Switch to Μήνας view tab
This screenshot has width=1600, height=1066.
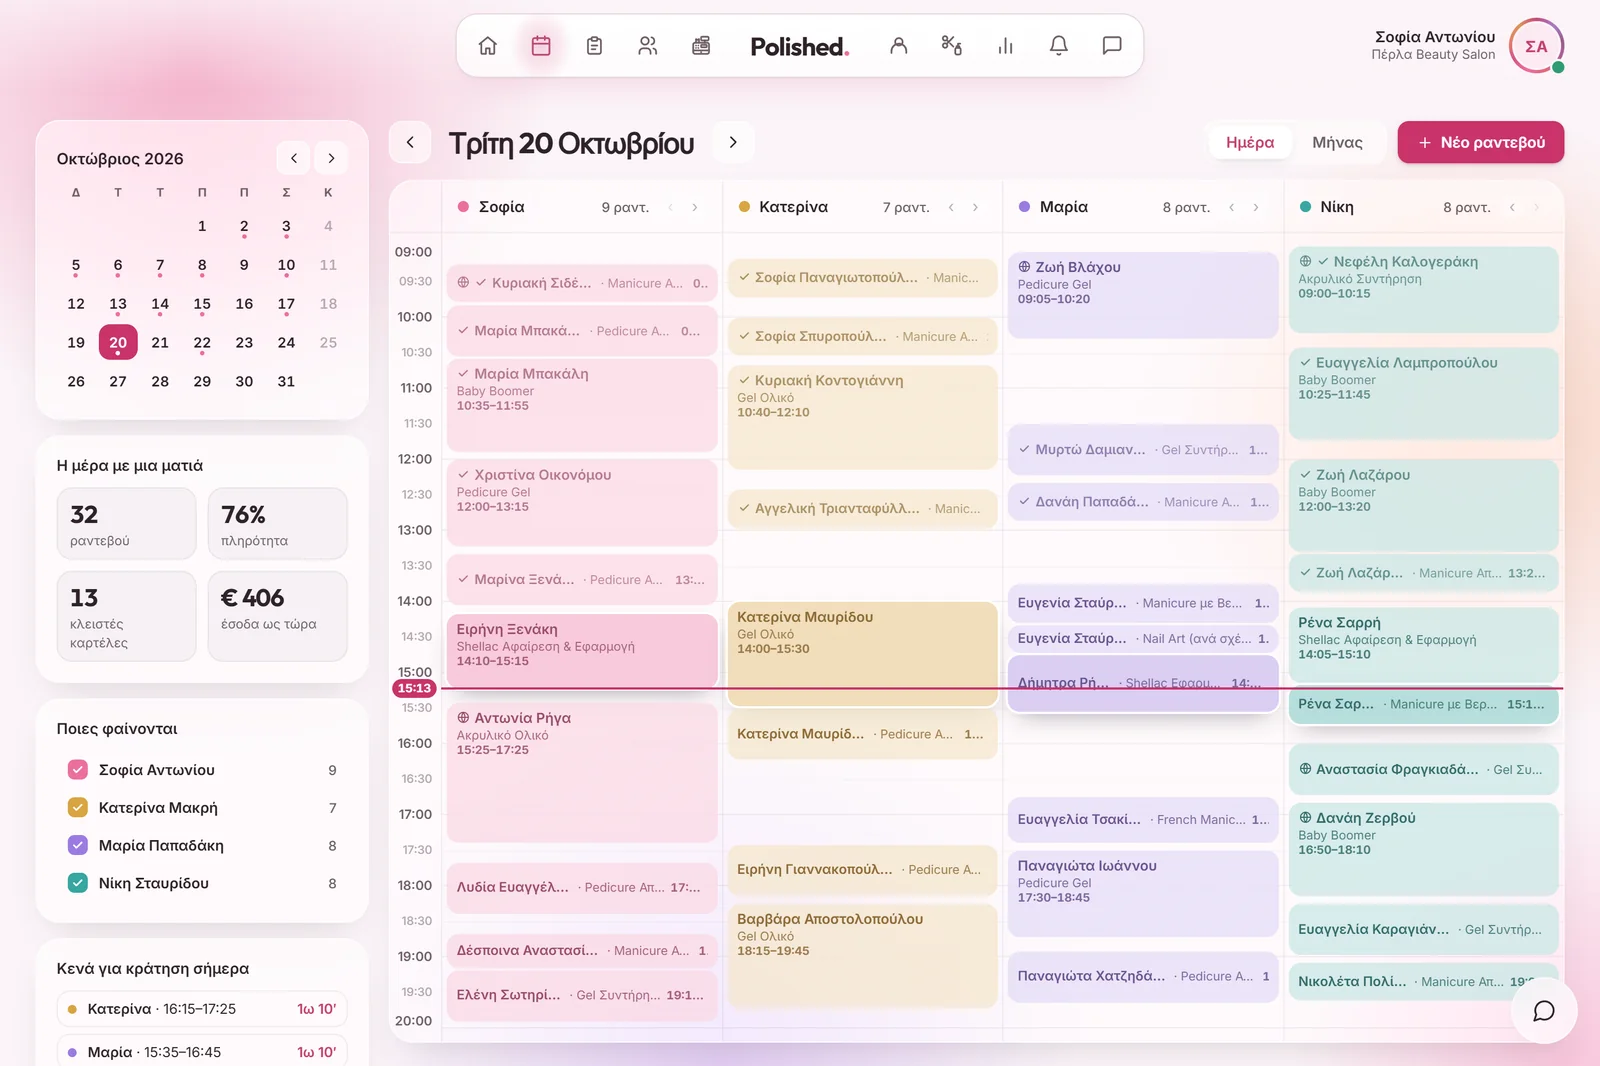(1337, 142)
